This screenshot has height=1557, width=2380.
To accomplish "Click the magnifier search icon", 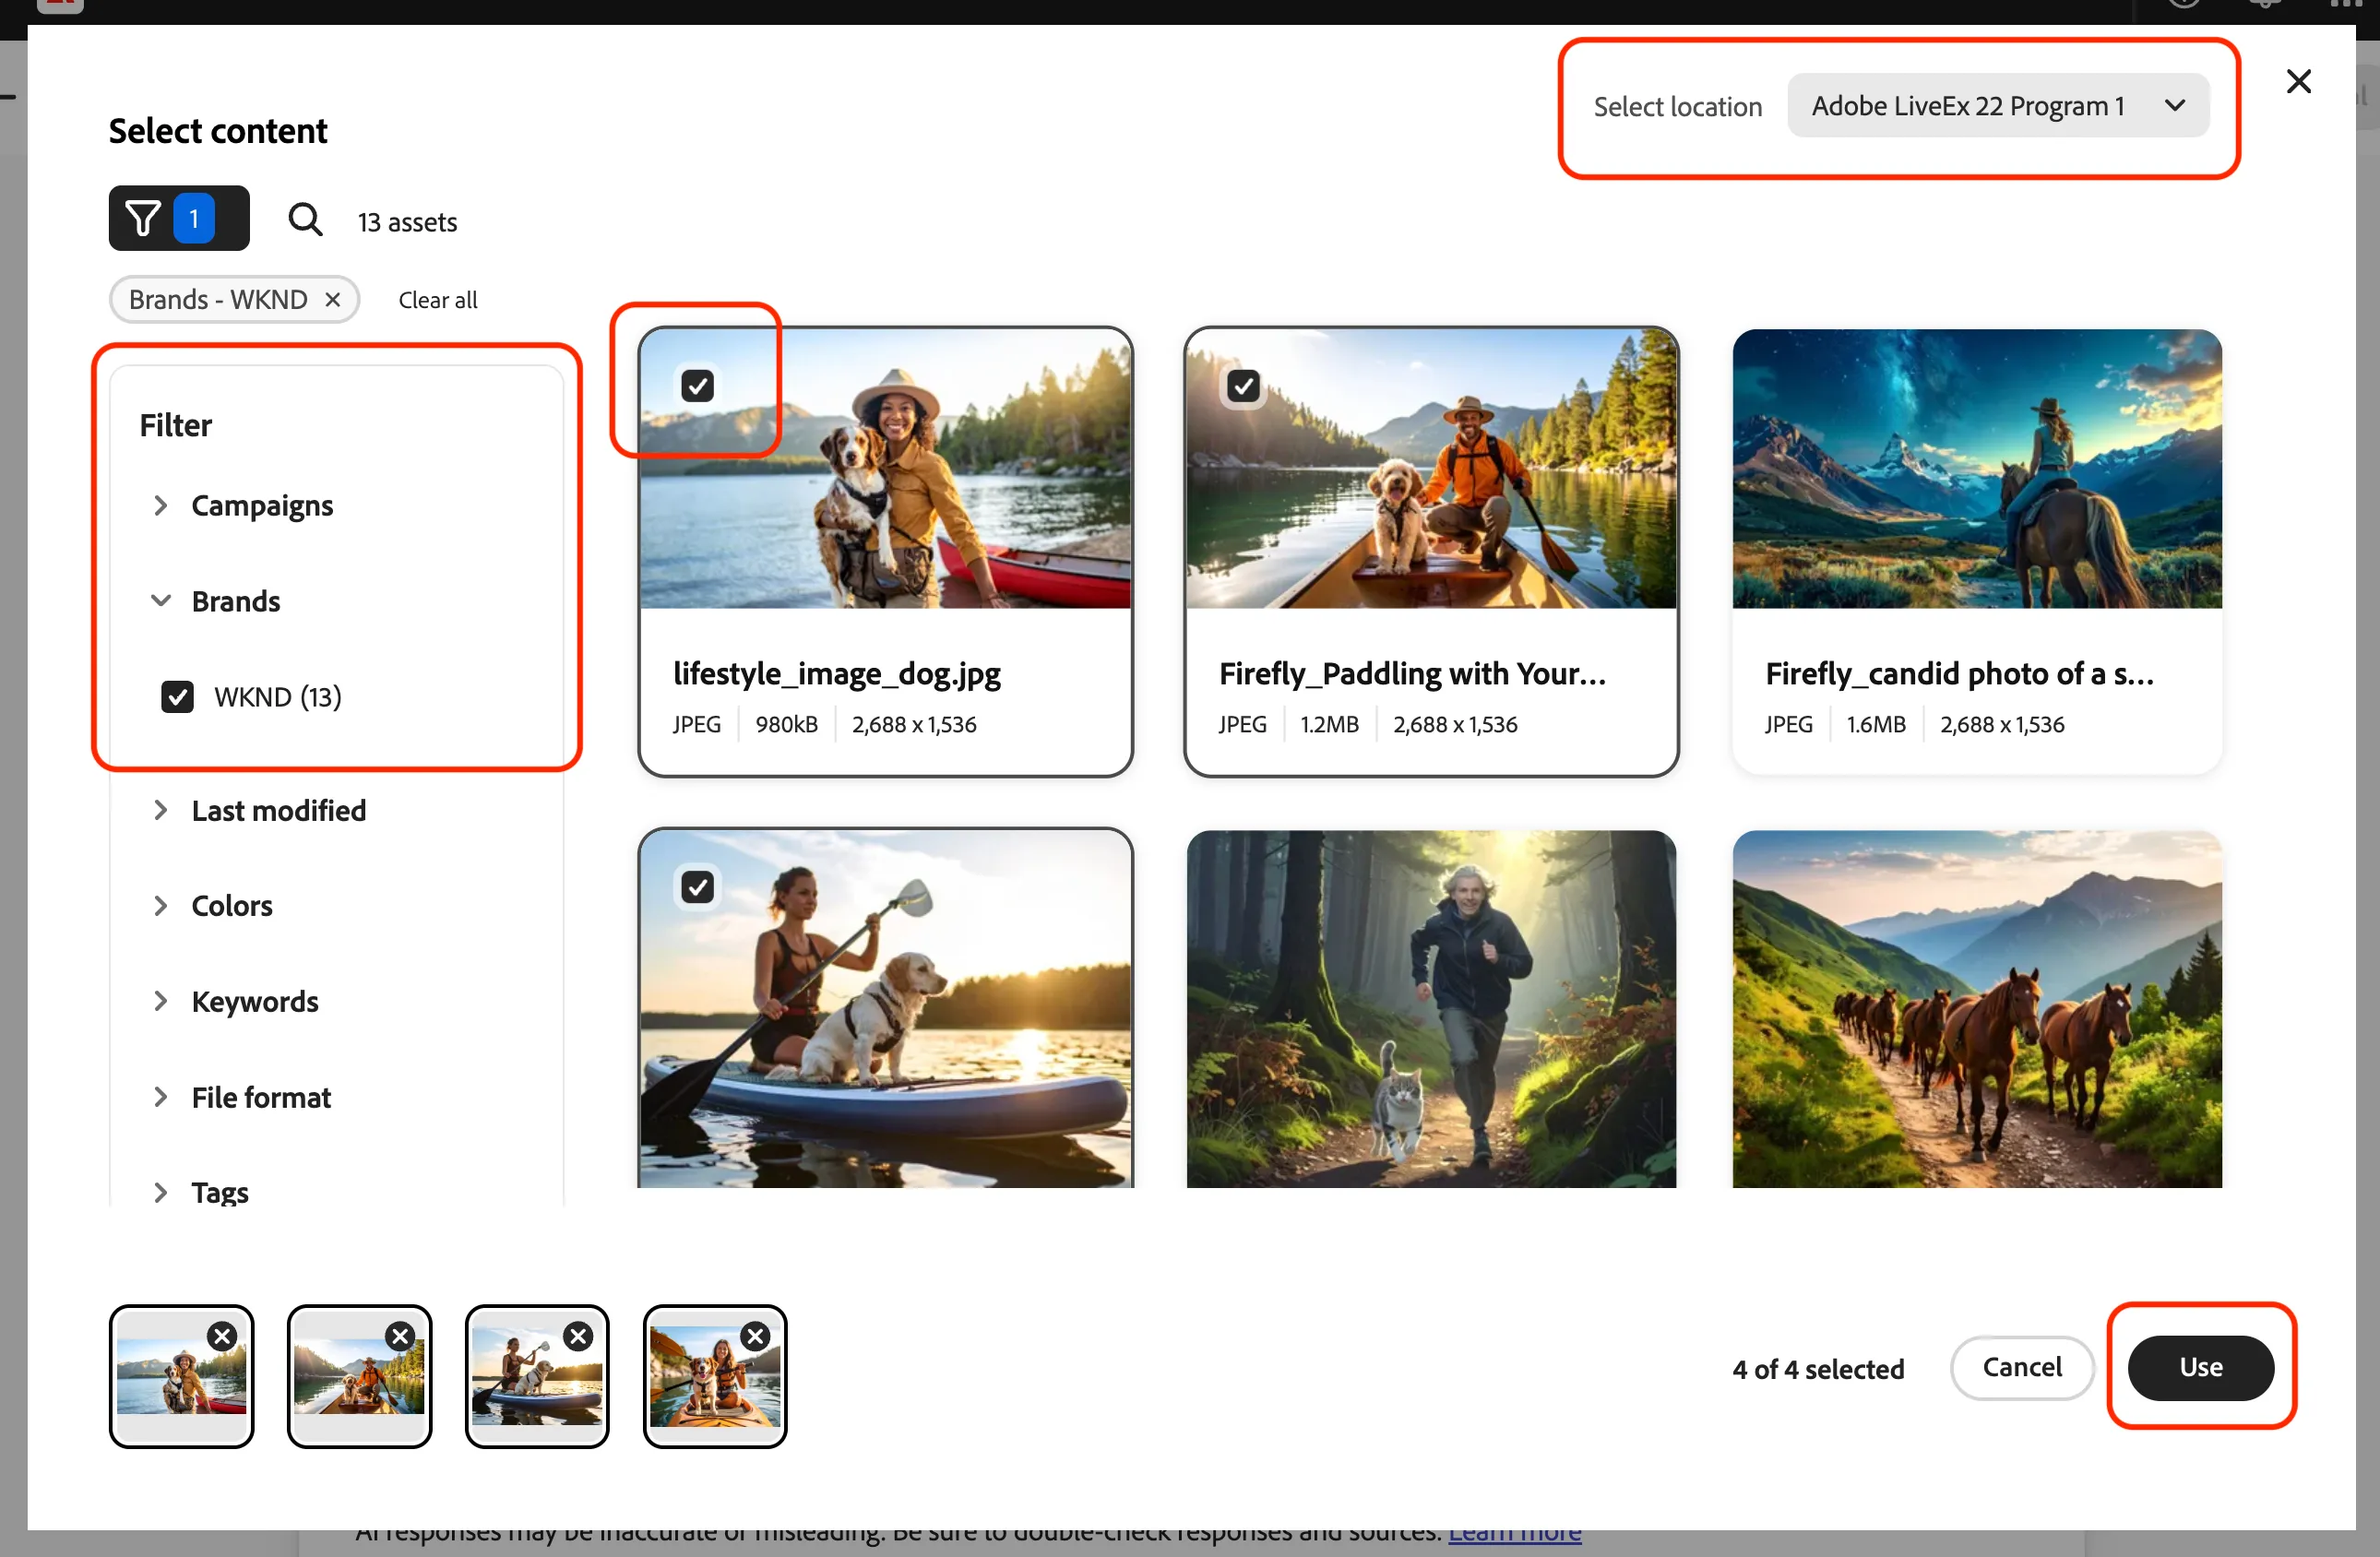I will (x=305, y=219).
